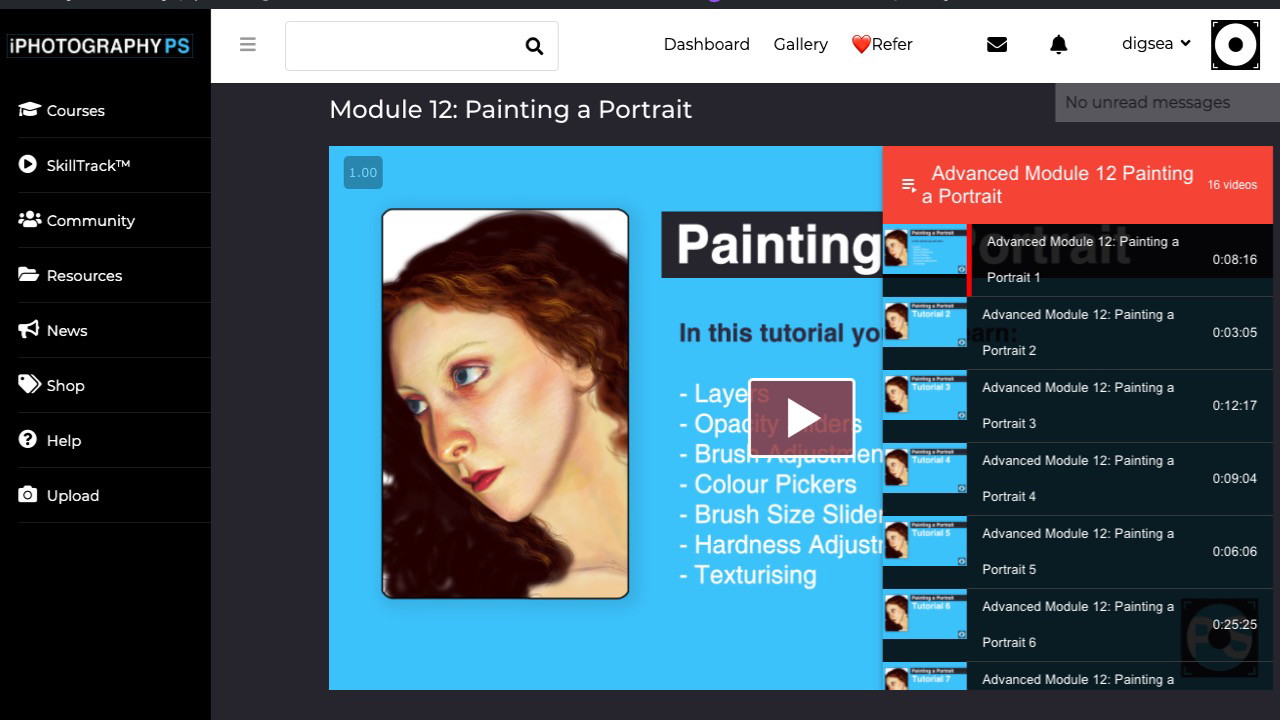Open the messages envelope icon
Screen dimensions: 1280x720
point(996,44)
